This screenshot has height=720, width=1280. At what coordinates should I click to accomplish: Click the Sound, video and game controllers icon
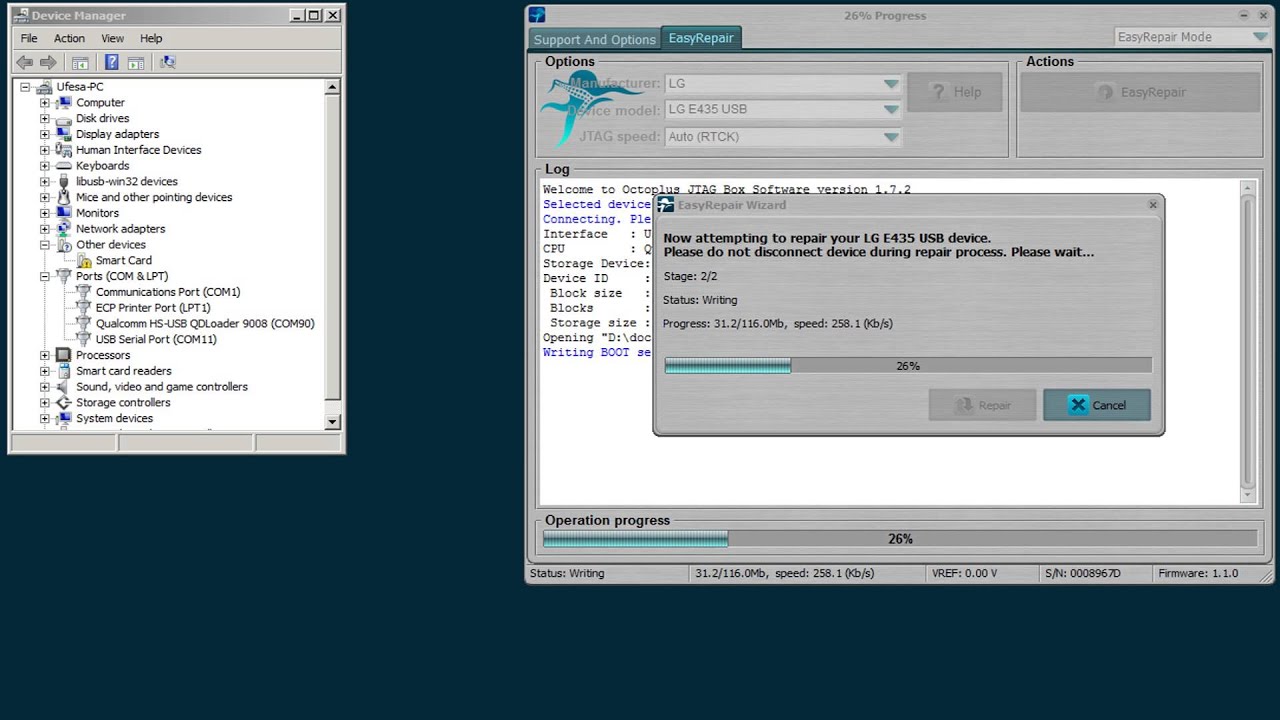click(64, 387)
